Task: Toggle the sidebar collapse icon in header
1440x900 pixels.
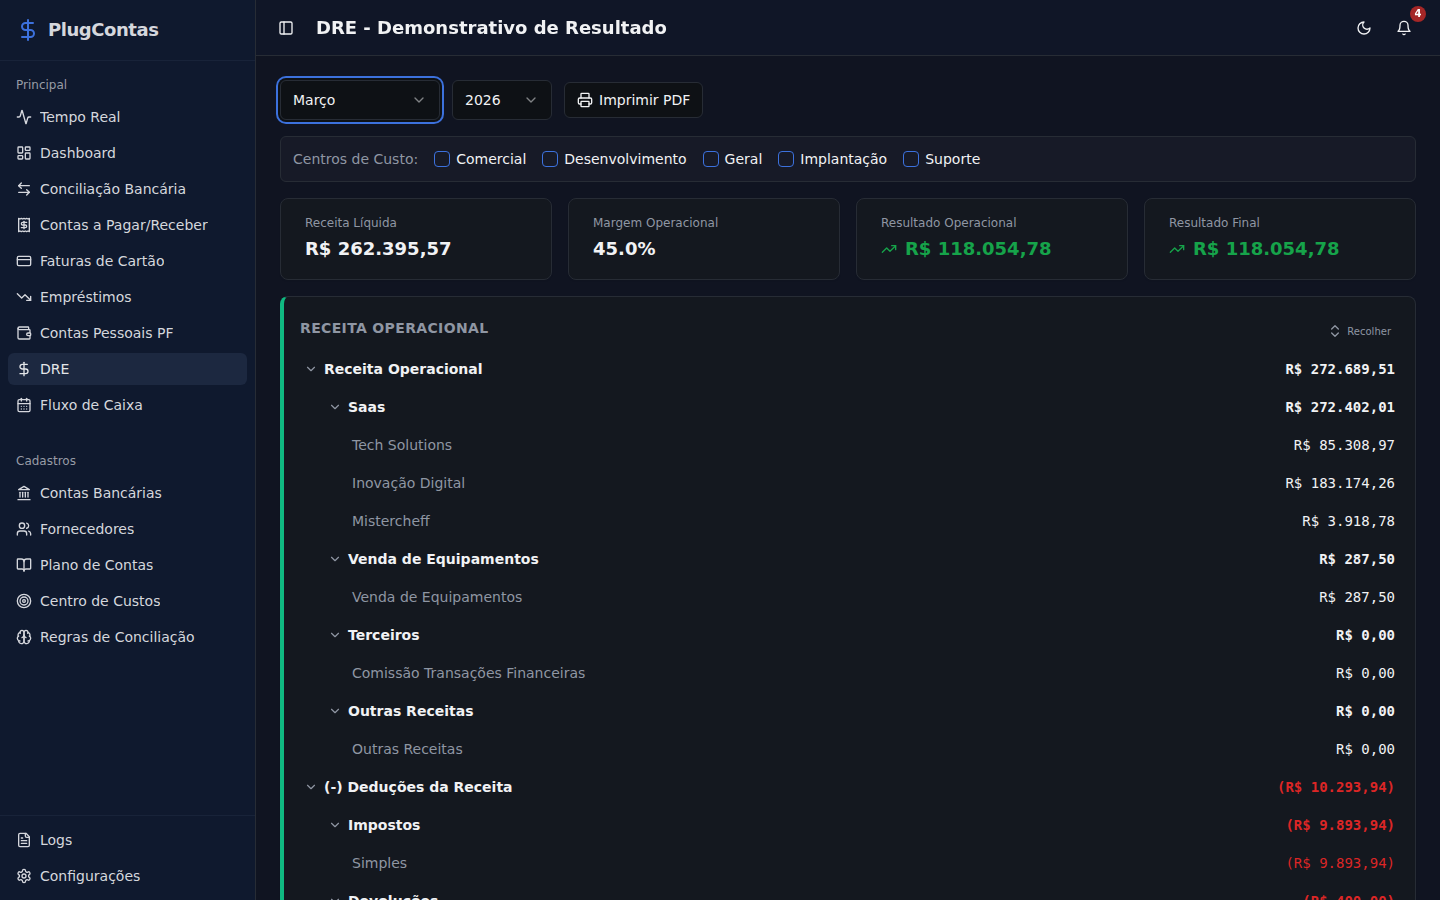Action: point(286,28)
